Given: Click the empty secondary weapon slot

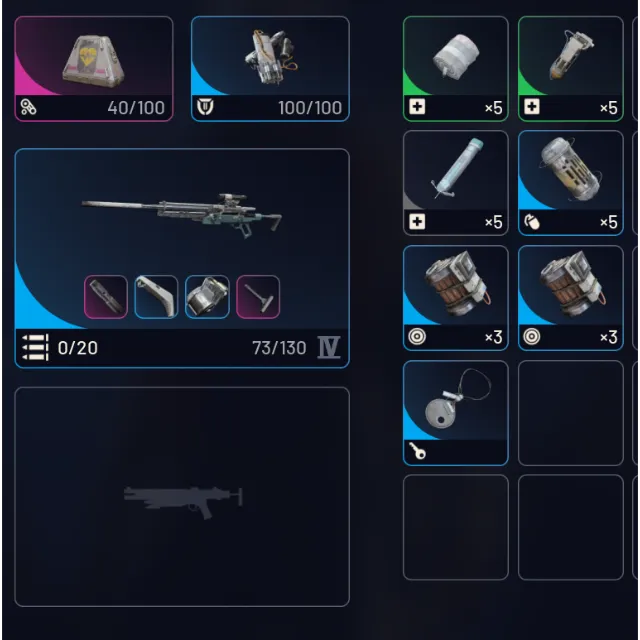Looking at the screenshot, I should [x=182, y=497].
